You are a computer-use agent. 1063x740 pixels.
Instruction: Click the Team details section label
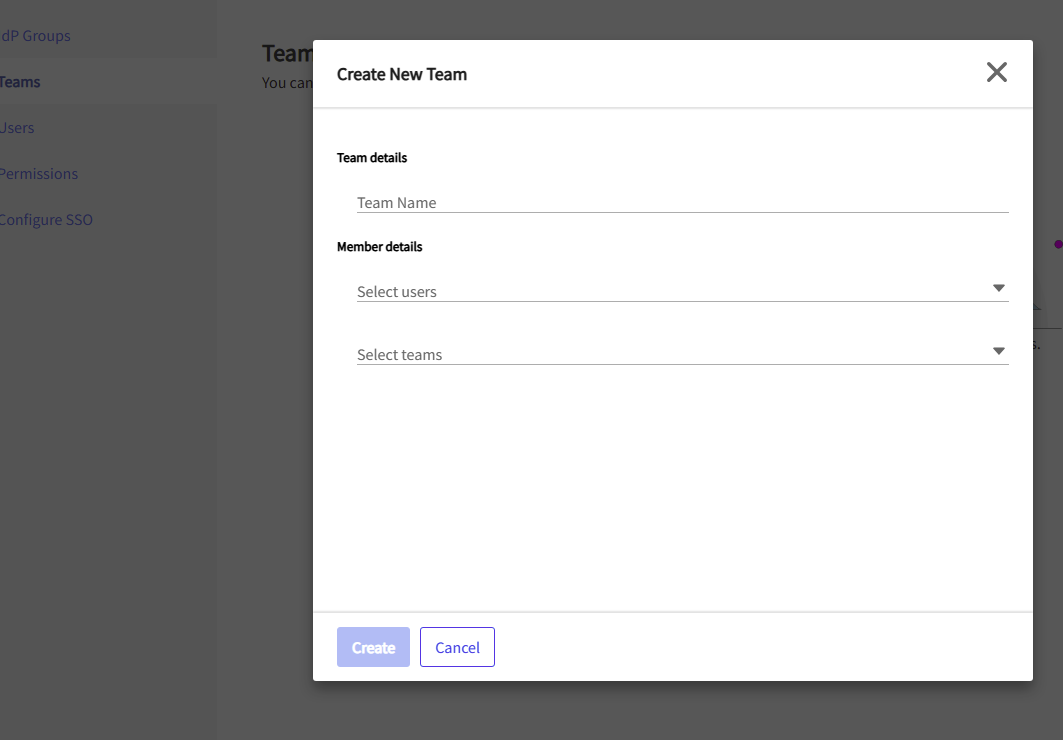pos(372,158)
